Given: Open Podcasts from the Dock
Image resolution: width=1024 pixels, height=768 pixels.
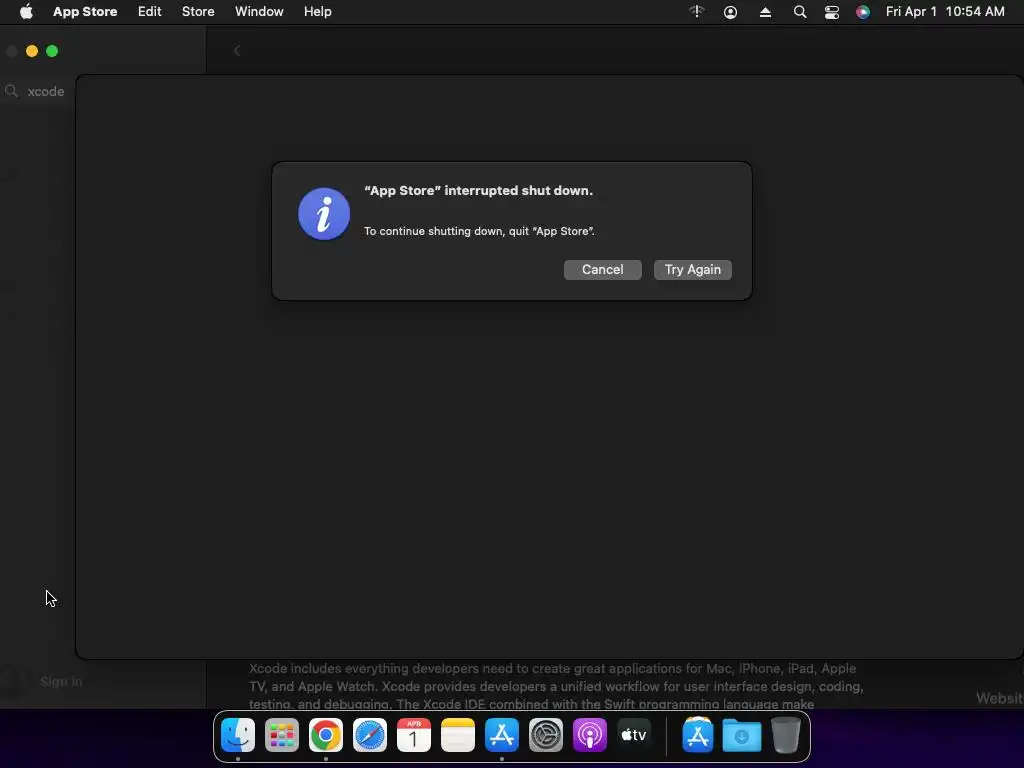Looking at the screenshot, I should 590,735.
